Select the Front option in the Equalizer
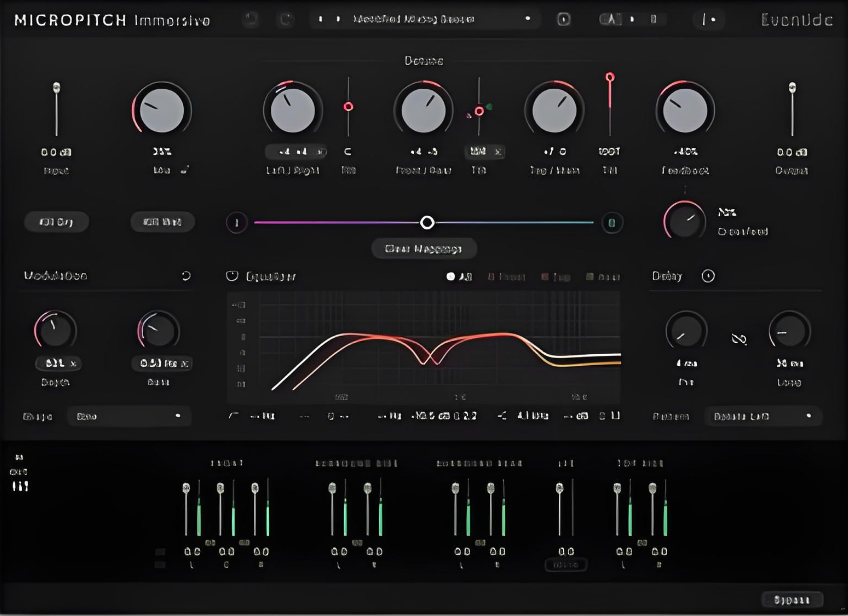 [x=506, y=276]
